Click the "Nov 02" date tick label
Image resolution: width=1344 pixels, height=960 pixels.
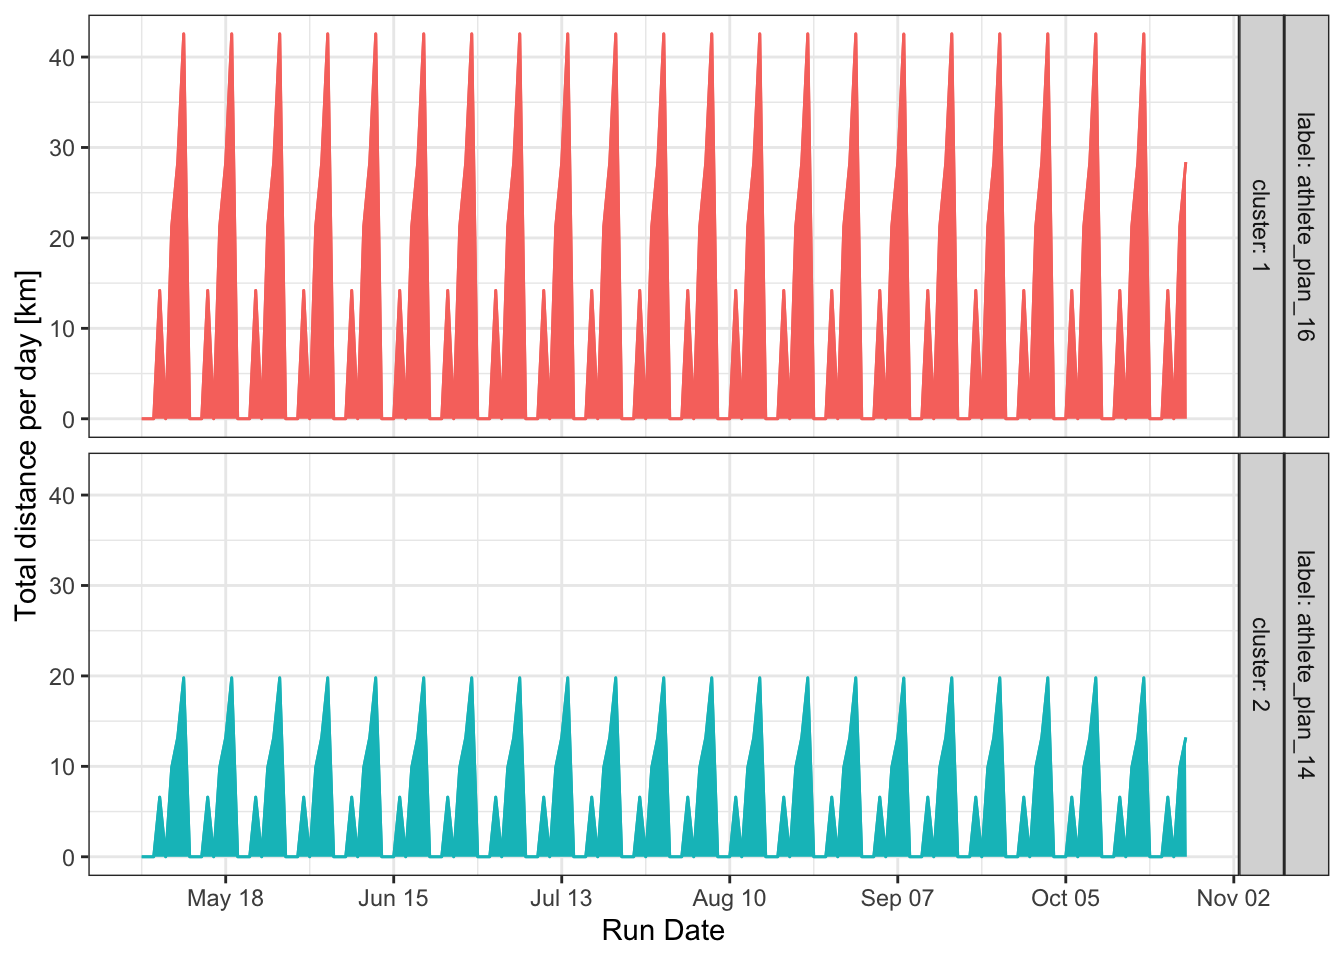(x=1233, y=898)
